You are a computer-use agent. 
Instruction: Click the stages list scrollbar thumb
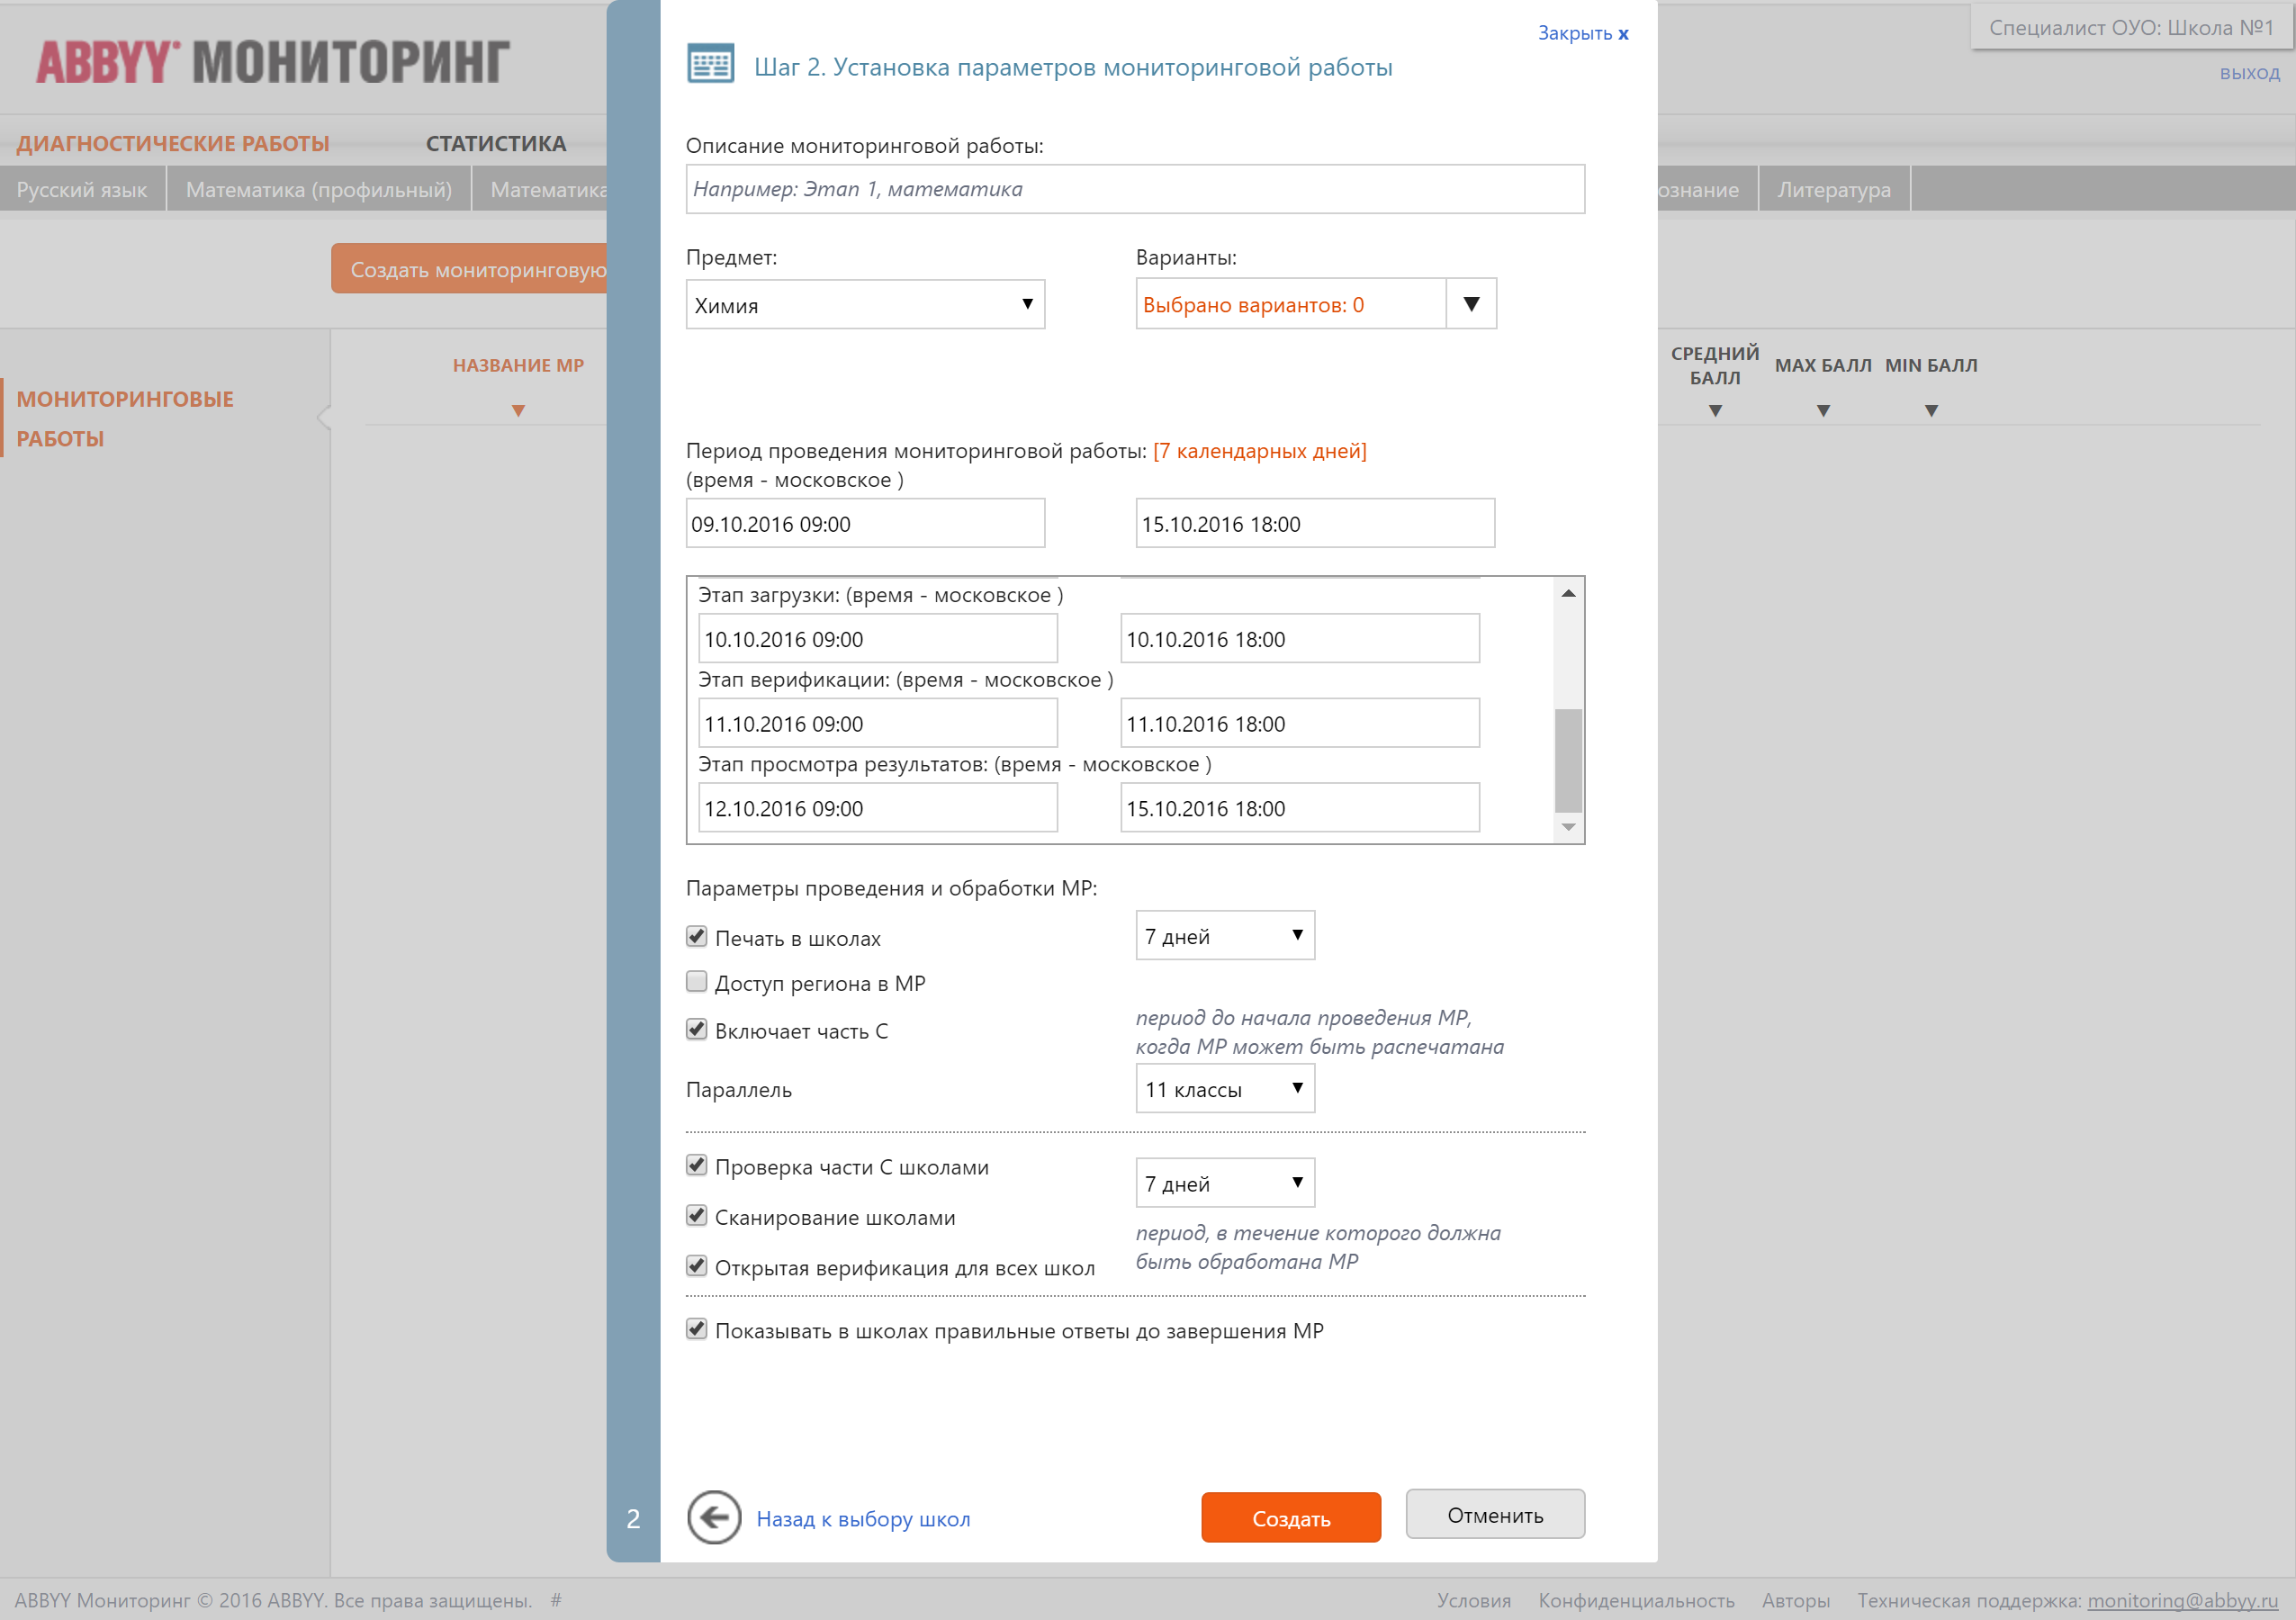[x=1567, y=760]
